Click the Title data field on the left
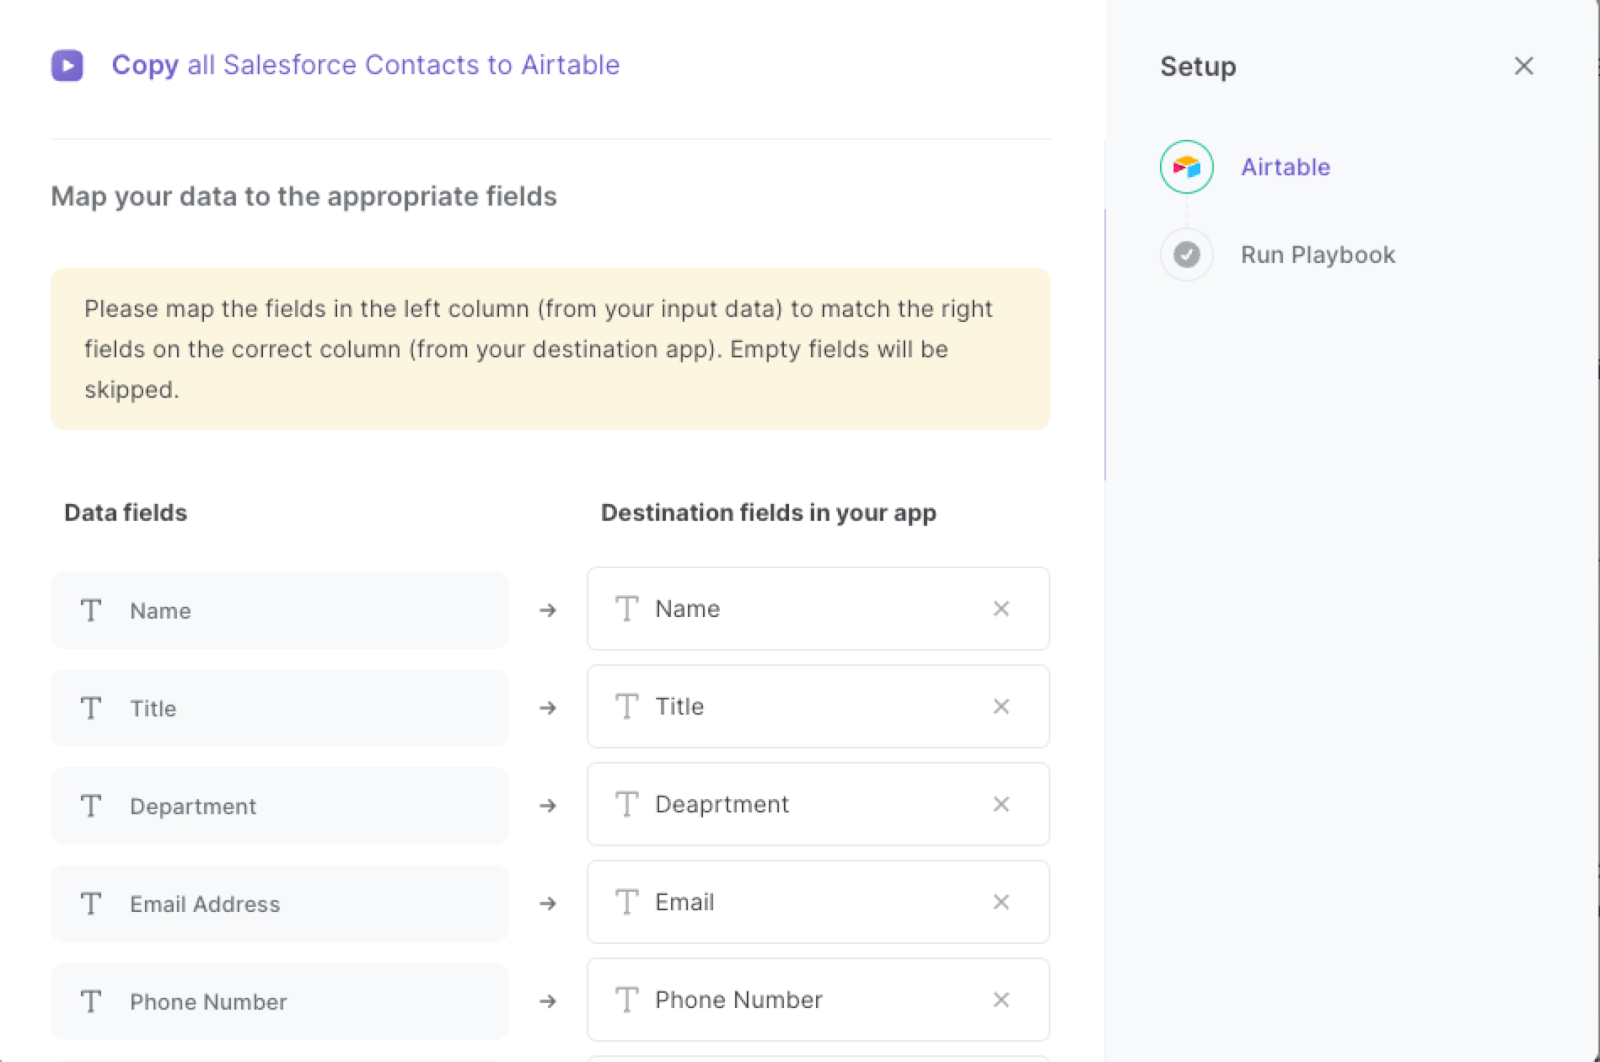 click(x=280, y=708)
